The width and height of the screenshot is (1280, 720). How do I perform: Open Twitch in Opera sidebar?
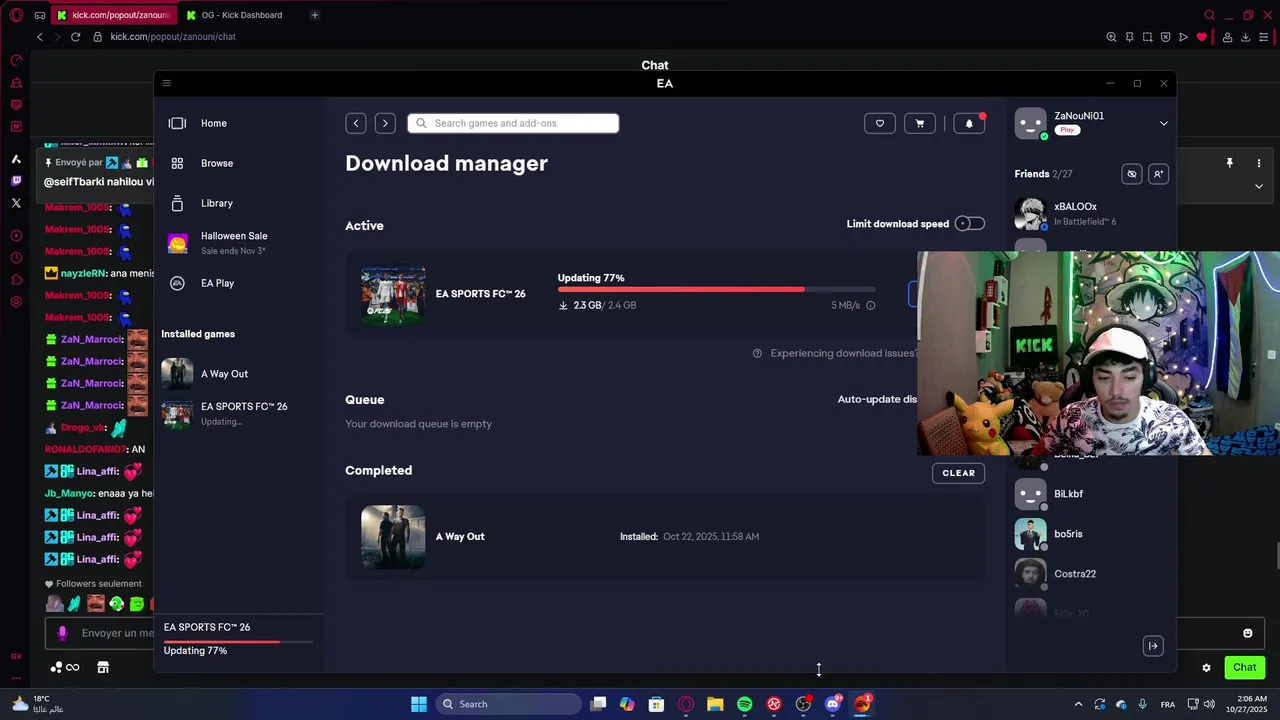coord(16,181)
